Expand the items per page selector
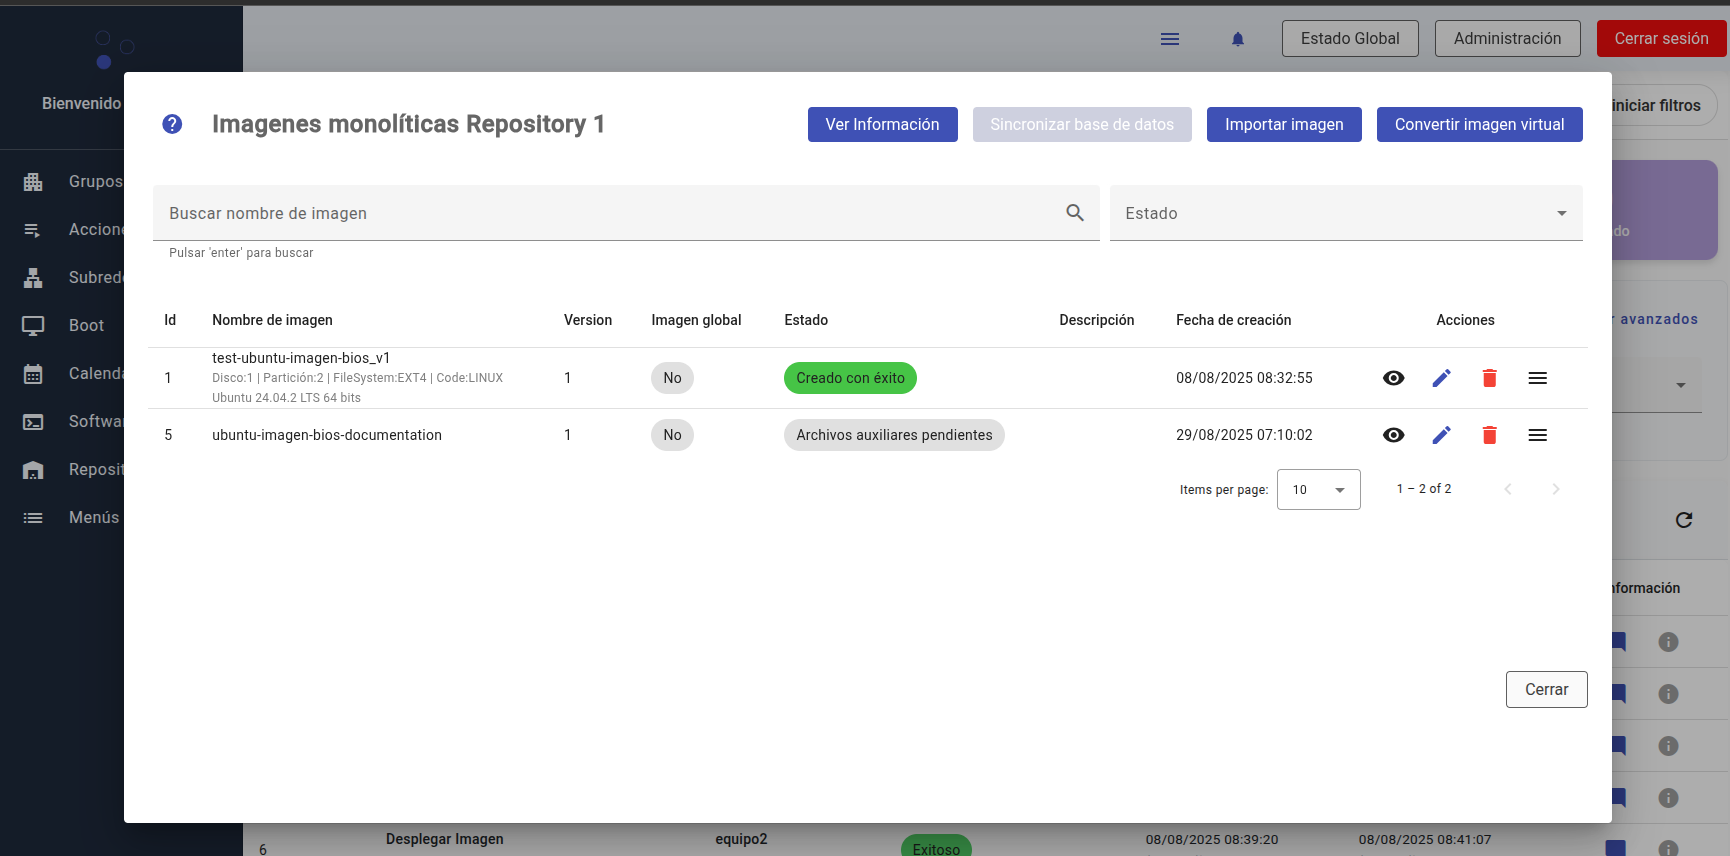 coord(1318,490)
